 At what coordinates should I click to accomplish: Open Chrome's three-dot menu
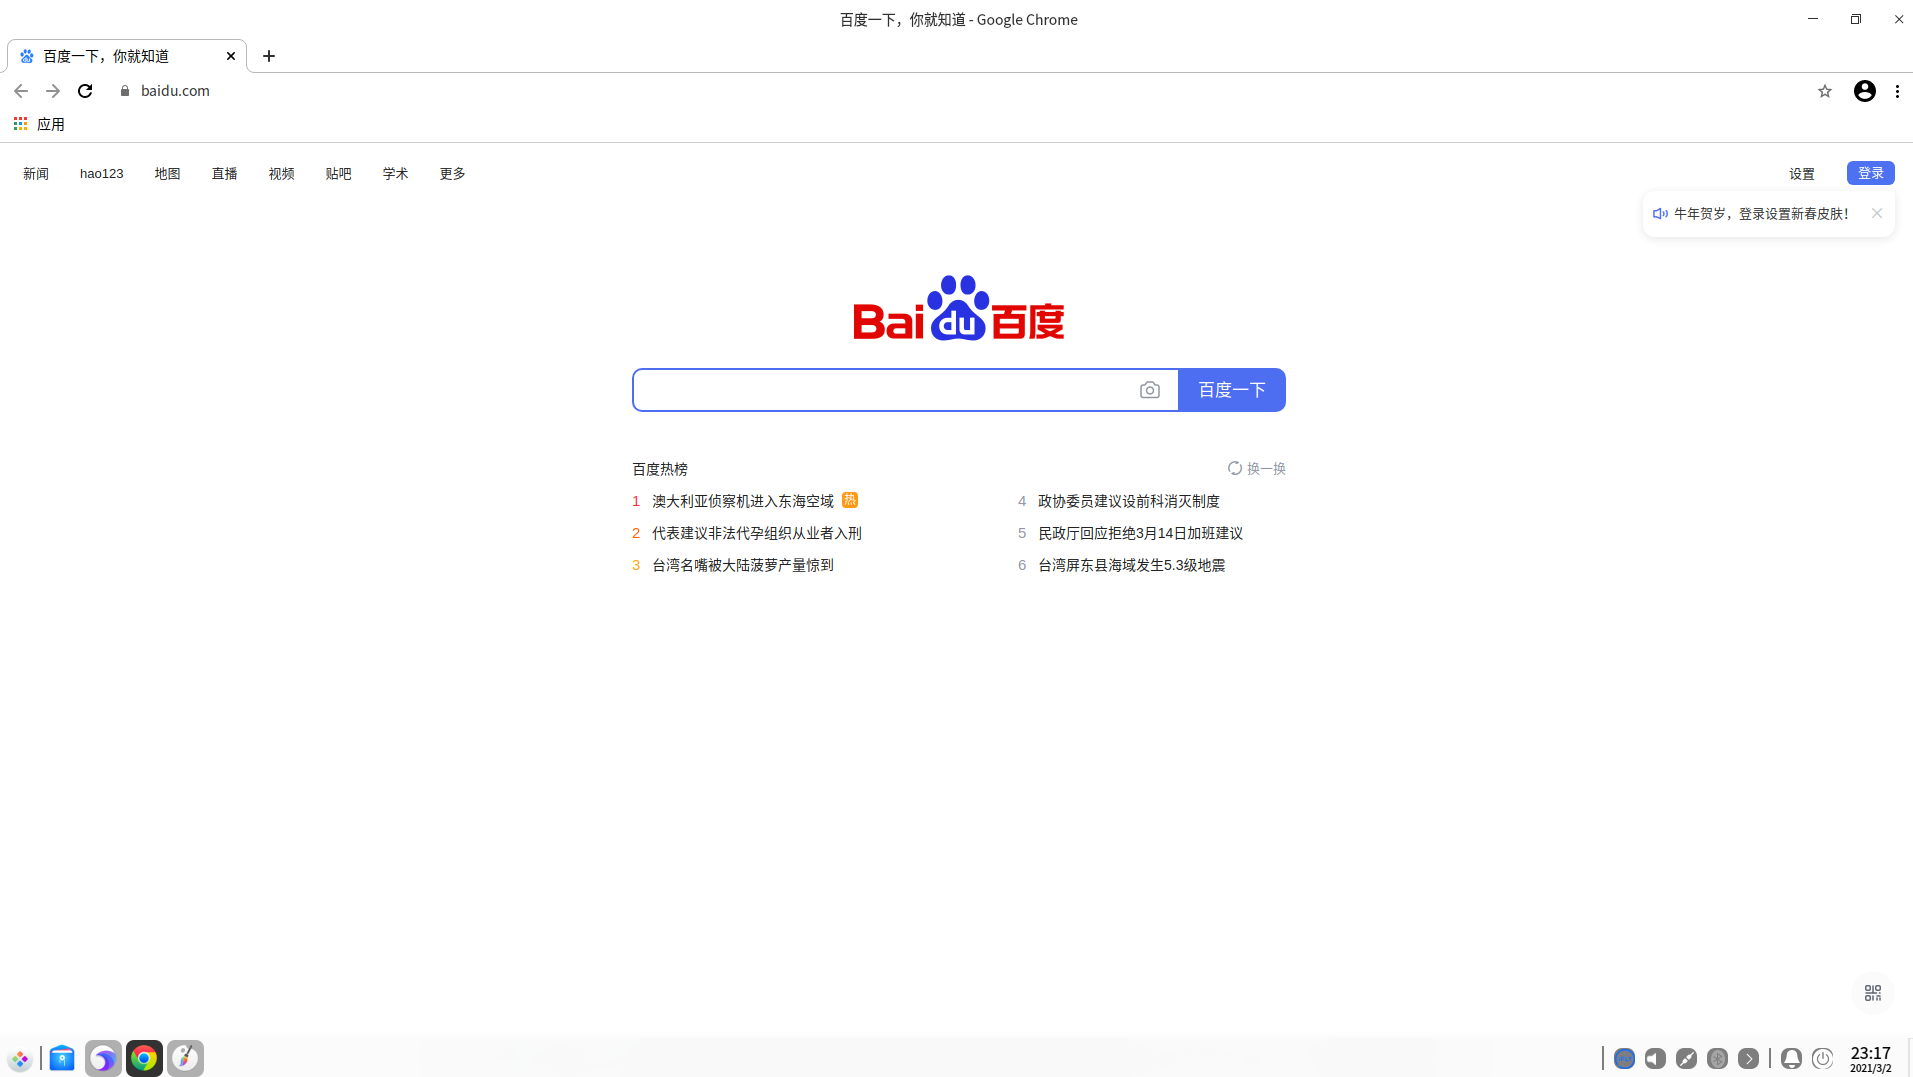pos(1897,91)
